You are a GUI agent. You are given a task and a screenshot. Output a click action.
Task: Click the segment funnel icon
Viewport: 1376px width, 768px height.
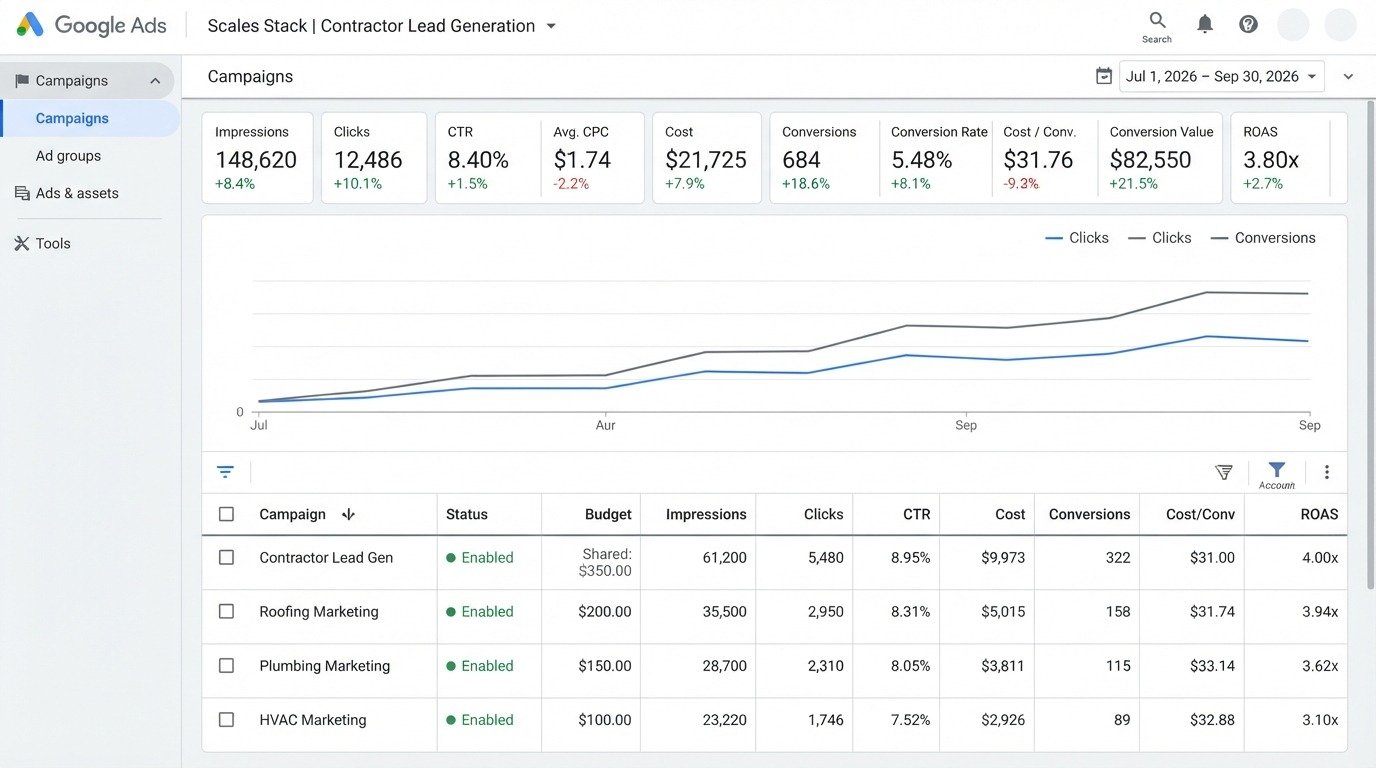(x=1223, y=472)
